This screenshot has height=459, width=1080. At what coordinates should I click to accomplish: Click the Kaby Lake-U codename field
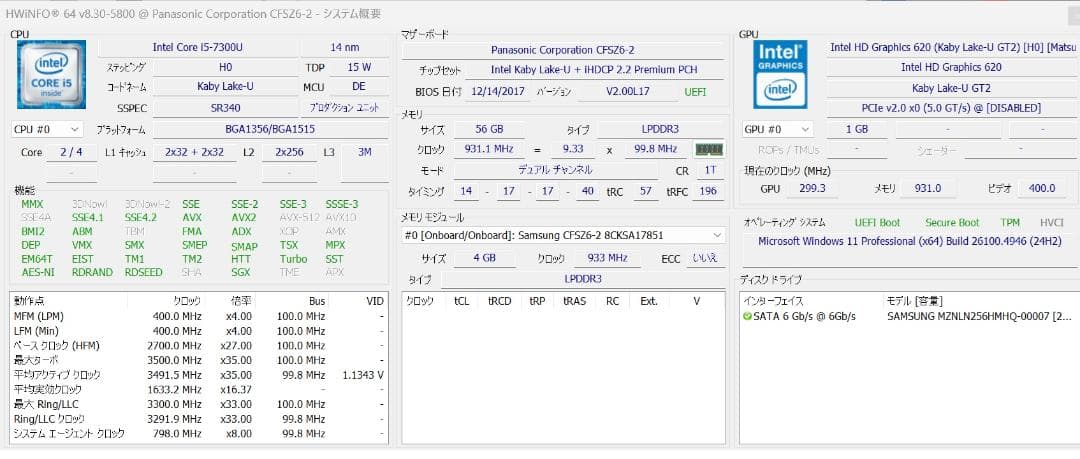click(x=225, y=87)
